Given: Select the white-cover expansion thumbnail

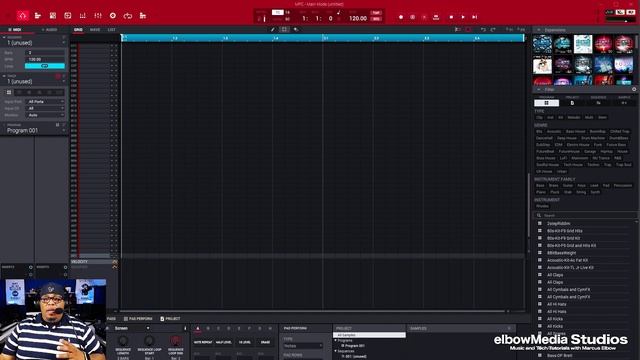Looking at the screenshot, I should point(583,44).
